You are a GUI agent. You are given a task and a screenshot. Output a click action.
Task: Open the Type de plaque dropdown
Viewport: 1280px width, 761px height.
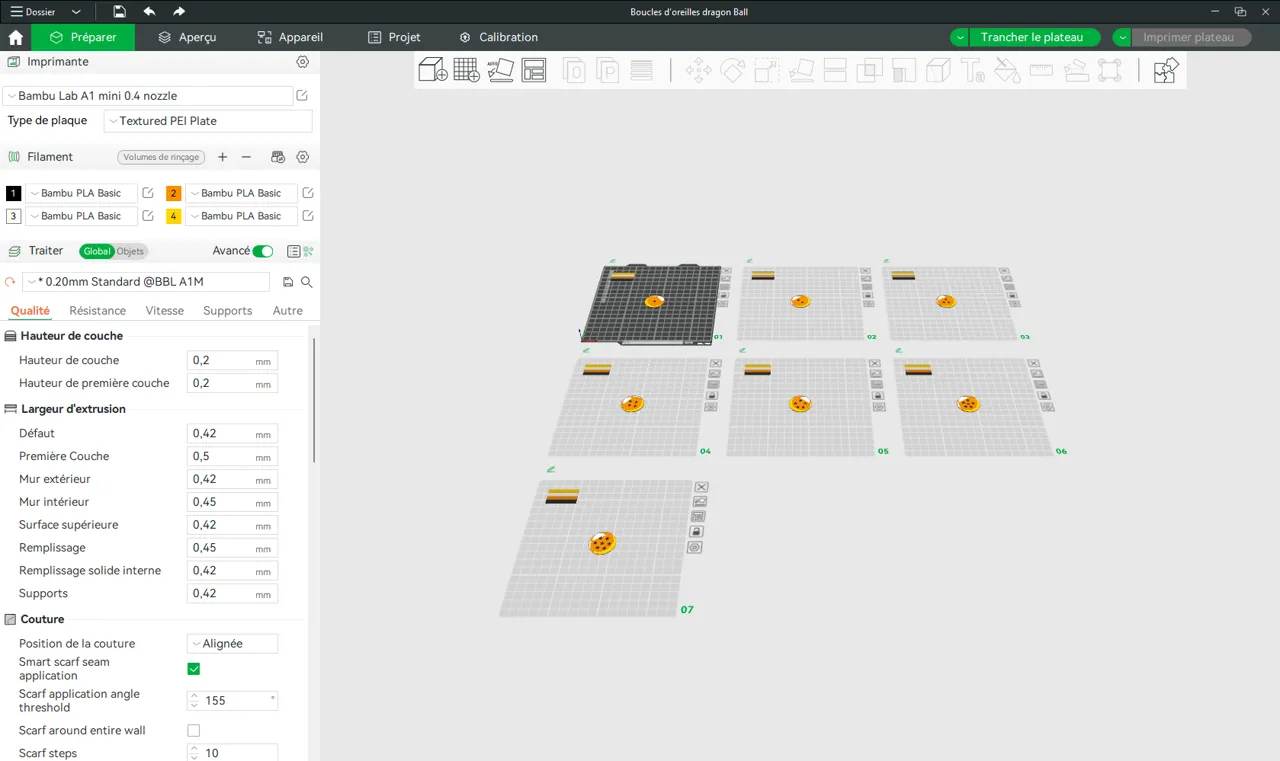[208, 121]
